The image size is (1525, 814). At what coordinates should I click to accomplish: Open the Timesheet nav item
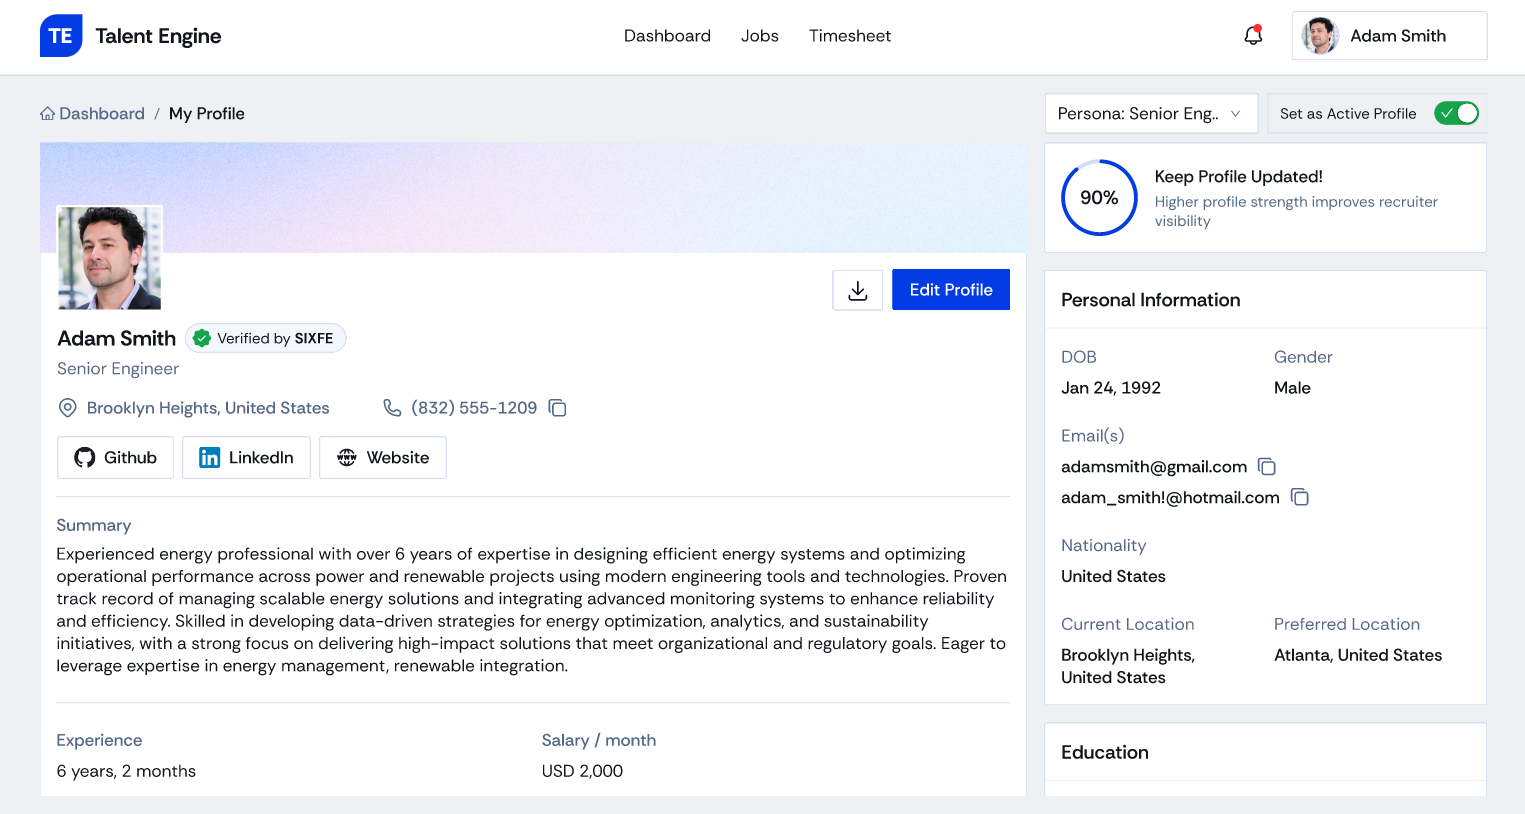850,36
